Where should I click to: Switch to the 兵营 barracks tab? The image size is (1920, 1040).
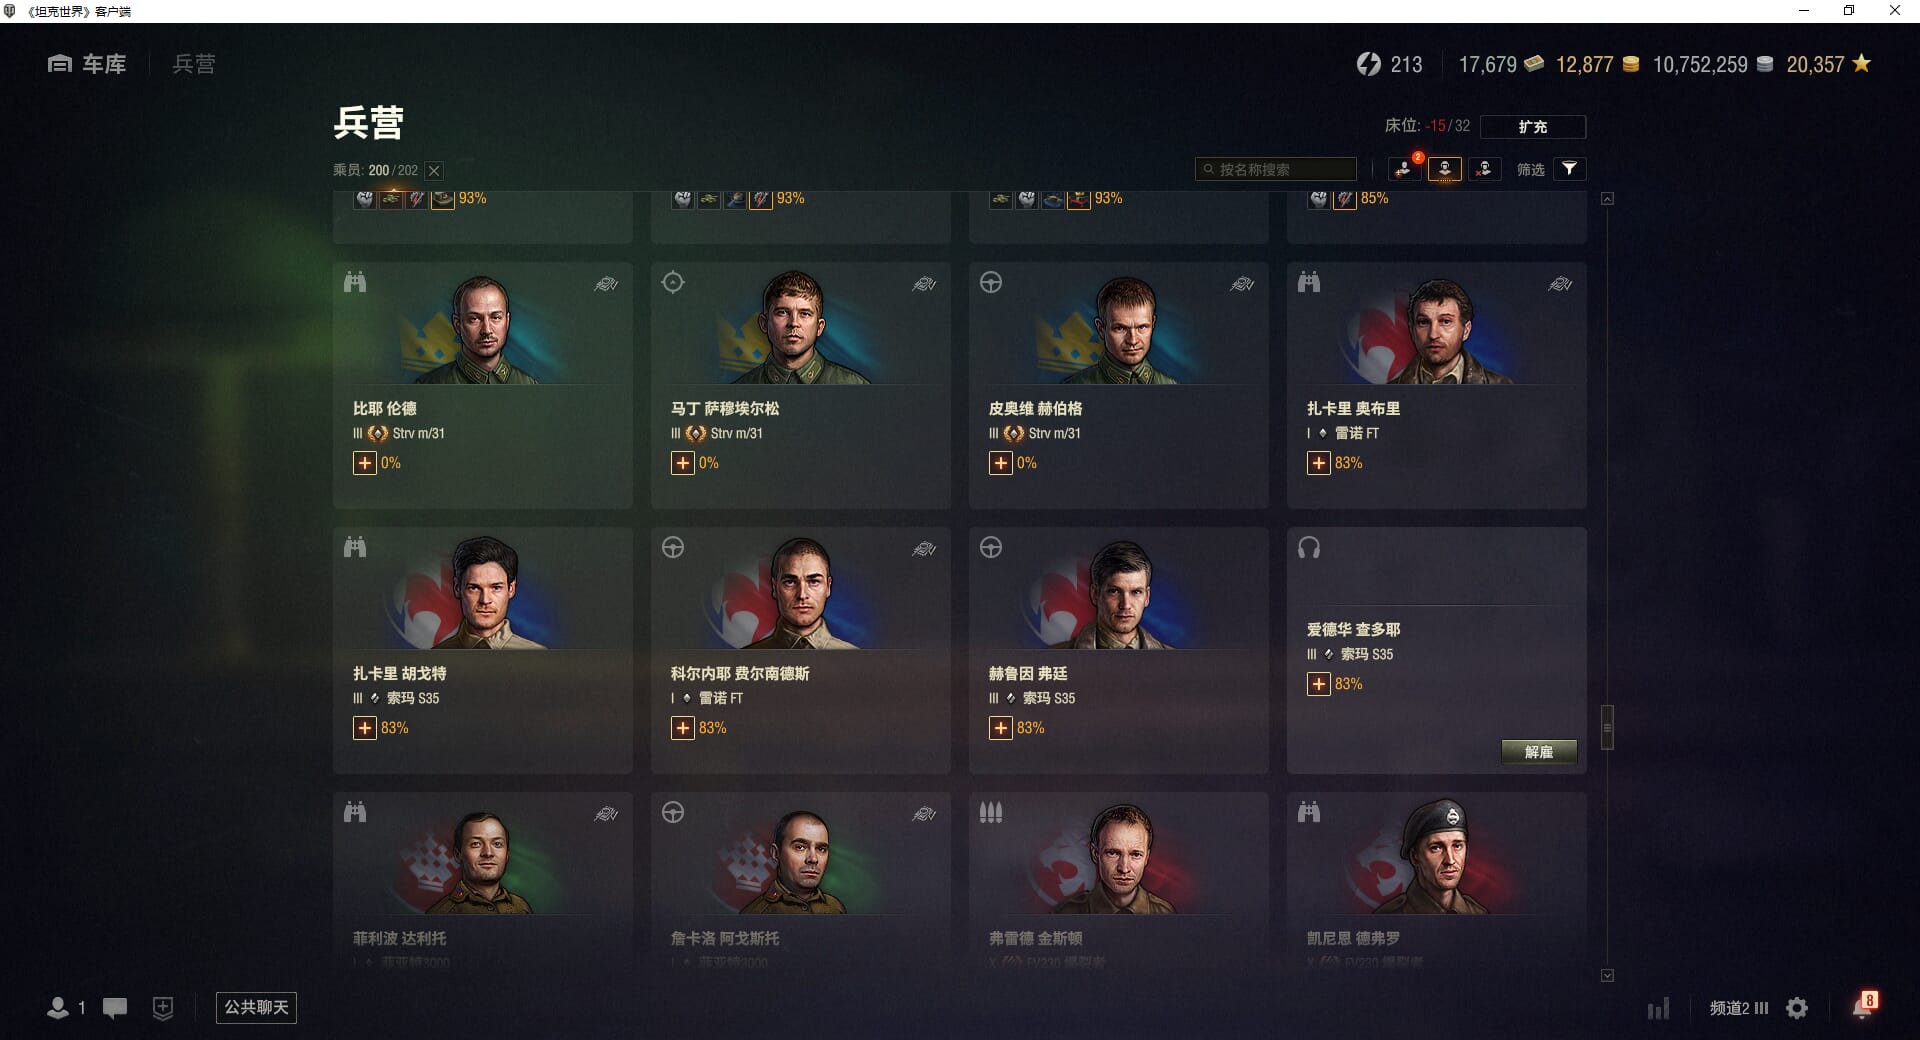point(194,64)
